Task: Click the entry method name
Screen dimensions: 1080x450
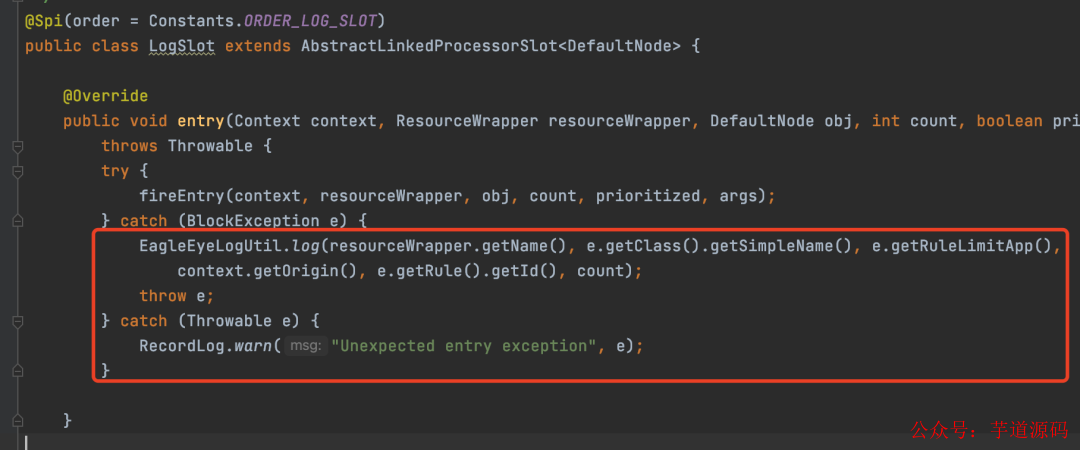Action: (x=200, y=121)
